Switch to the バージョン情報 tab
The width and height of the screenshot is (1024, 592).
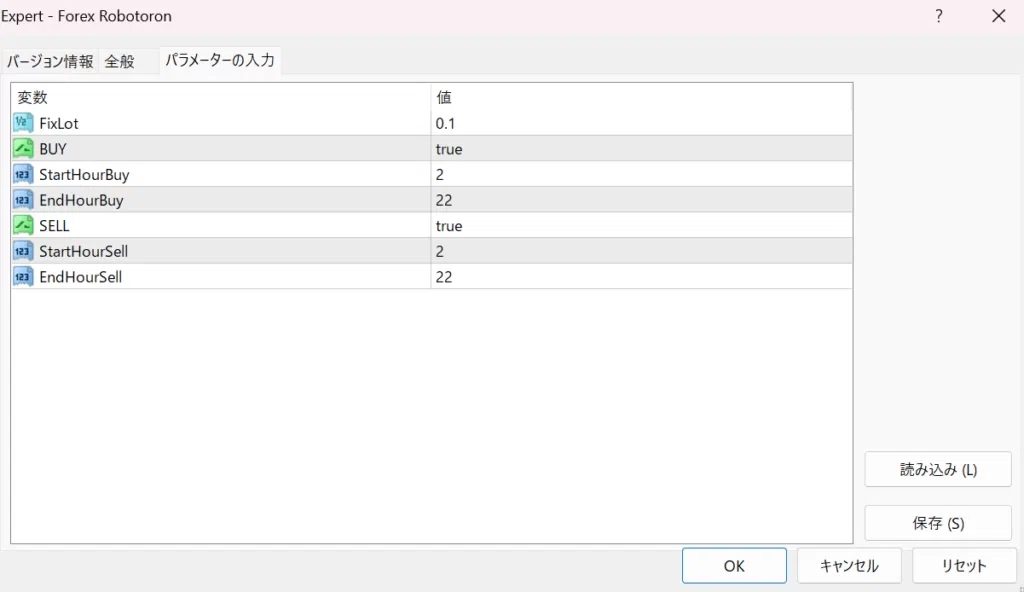[x=50, y=61]
